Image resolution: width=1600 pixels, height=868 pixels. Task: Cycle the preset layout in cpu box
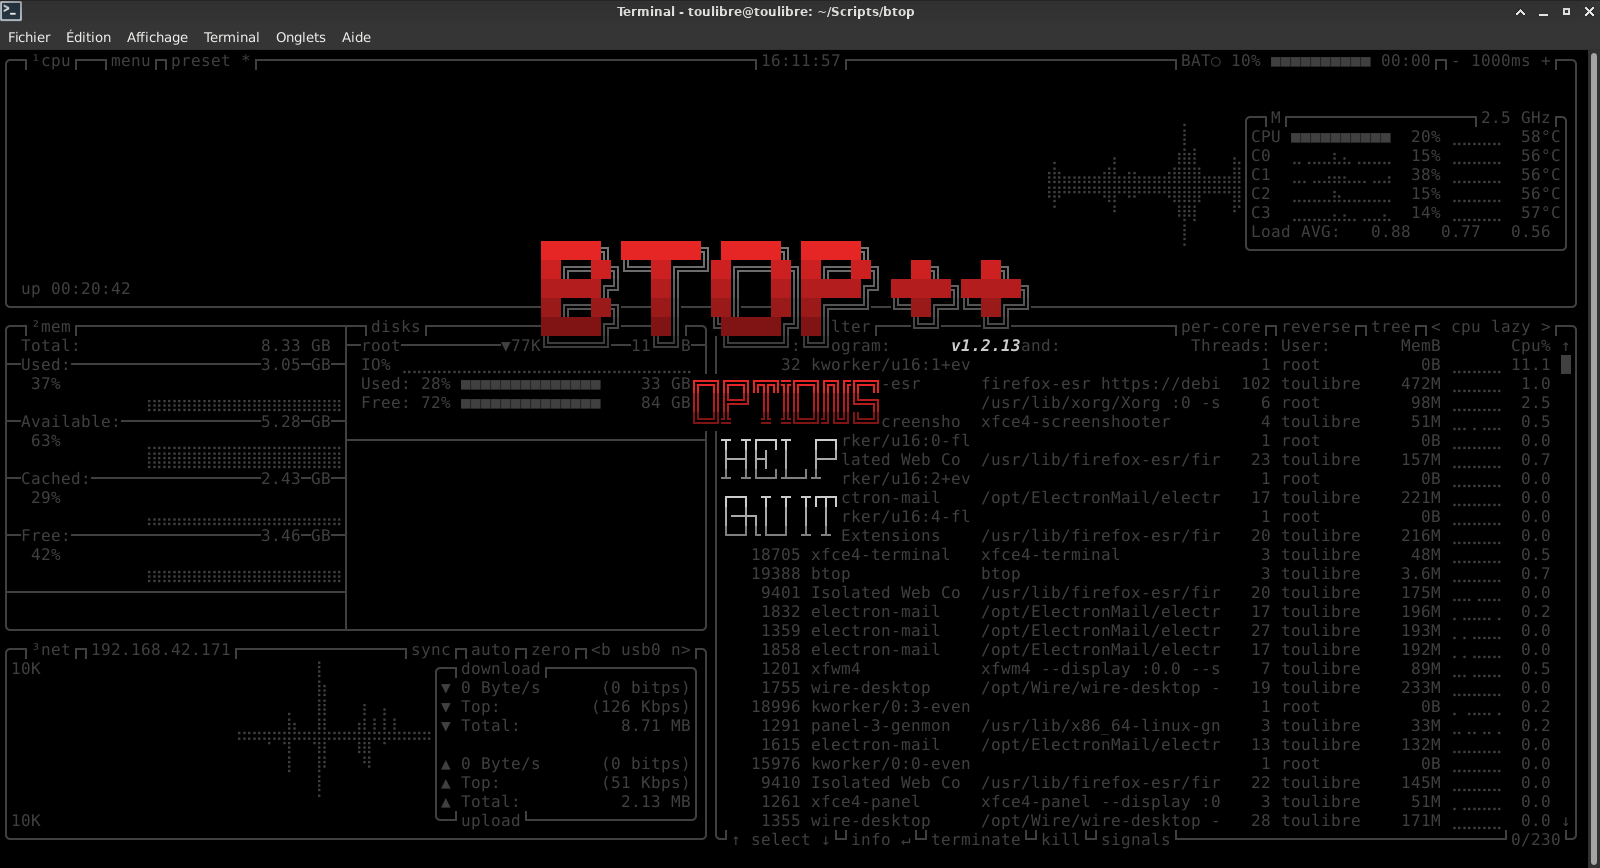click(x=200, y=61)
